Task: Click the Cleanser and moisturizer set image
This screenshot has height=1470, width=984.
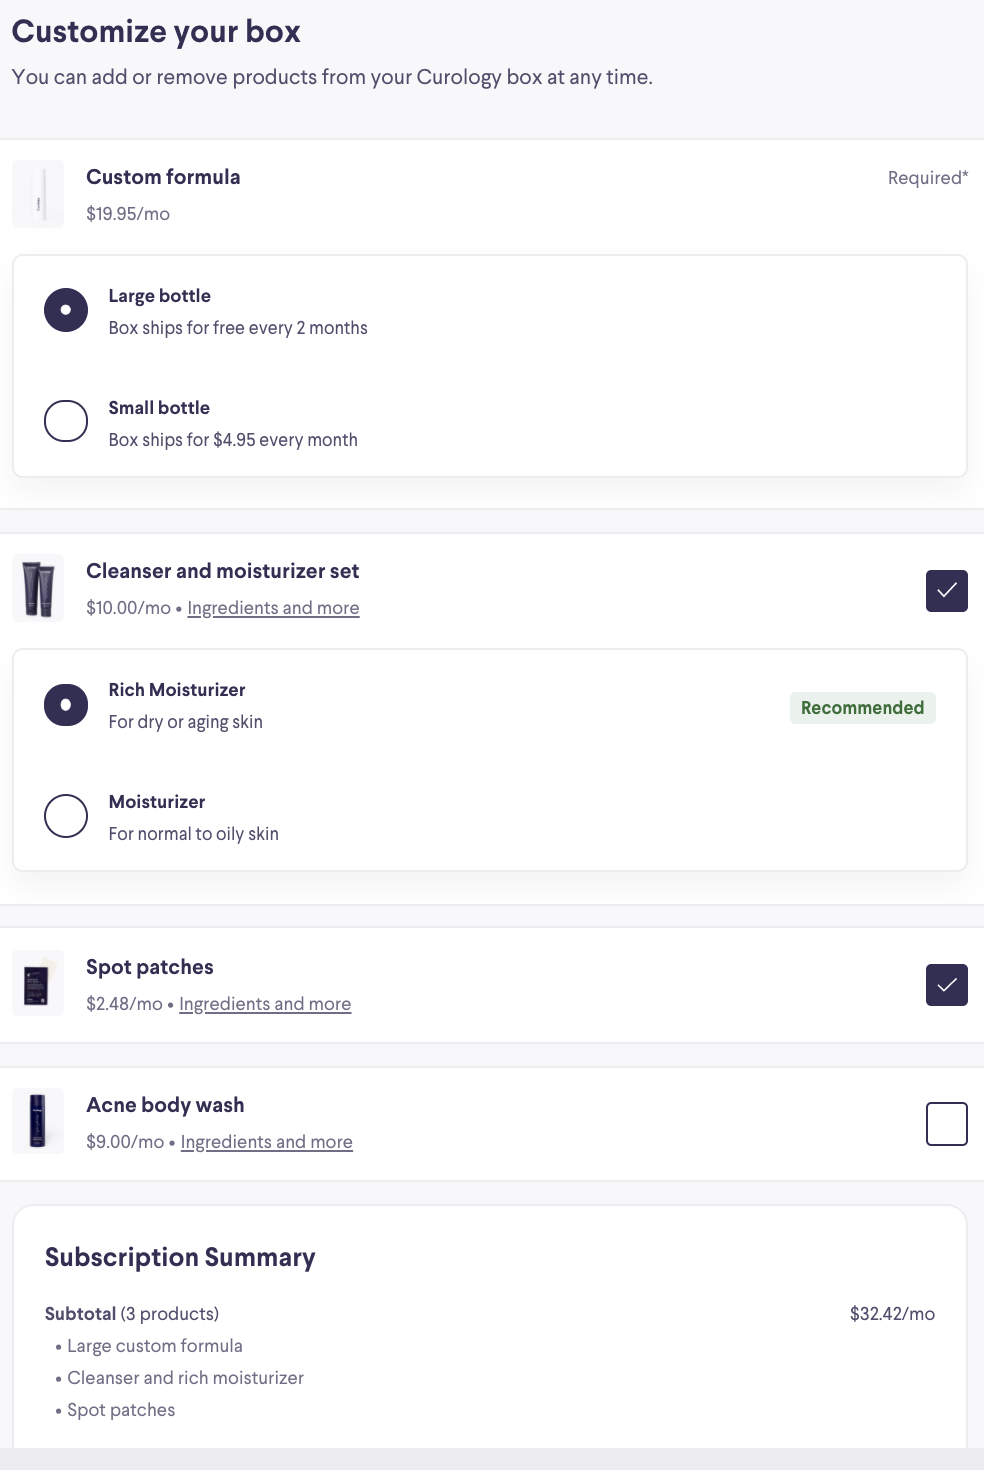Action: (38, 588)
